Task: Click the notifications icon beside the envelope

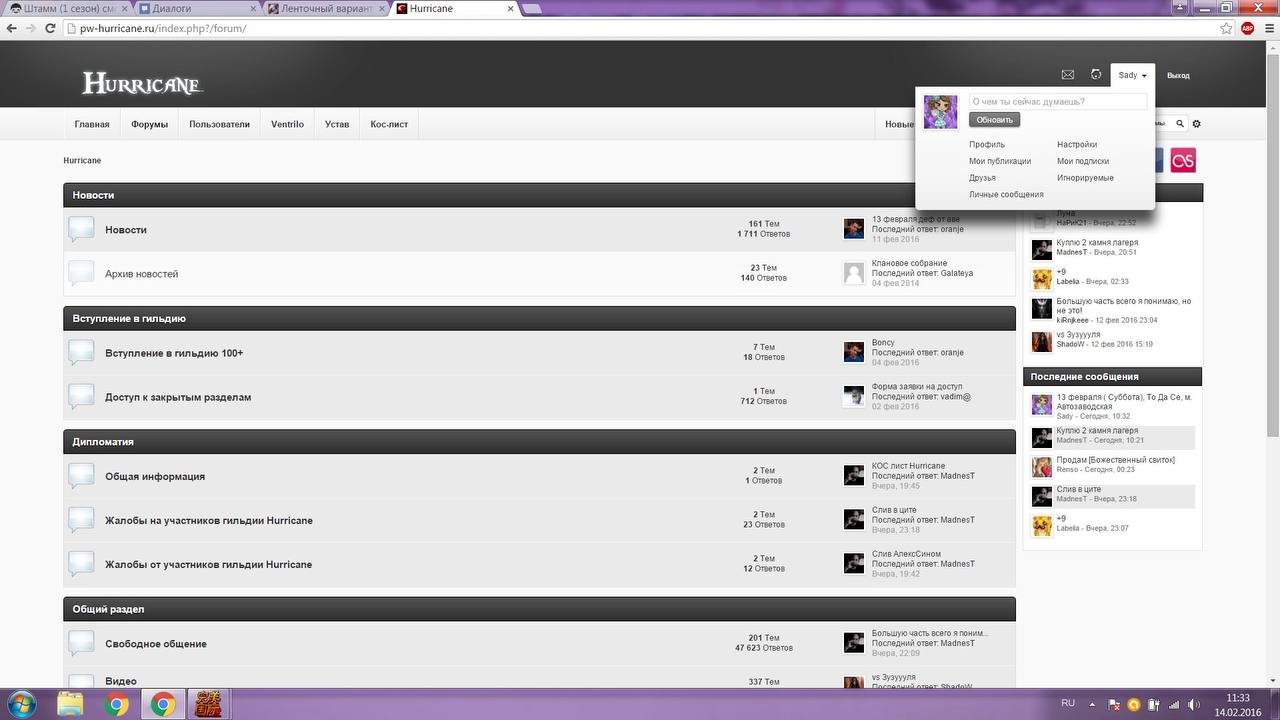Action: 1096,75
